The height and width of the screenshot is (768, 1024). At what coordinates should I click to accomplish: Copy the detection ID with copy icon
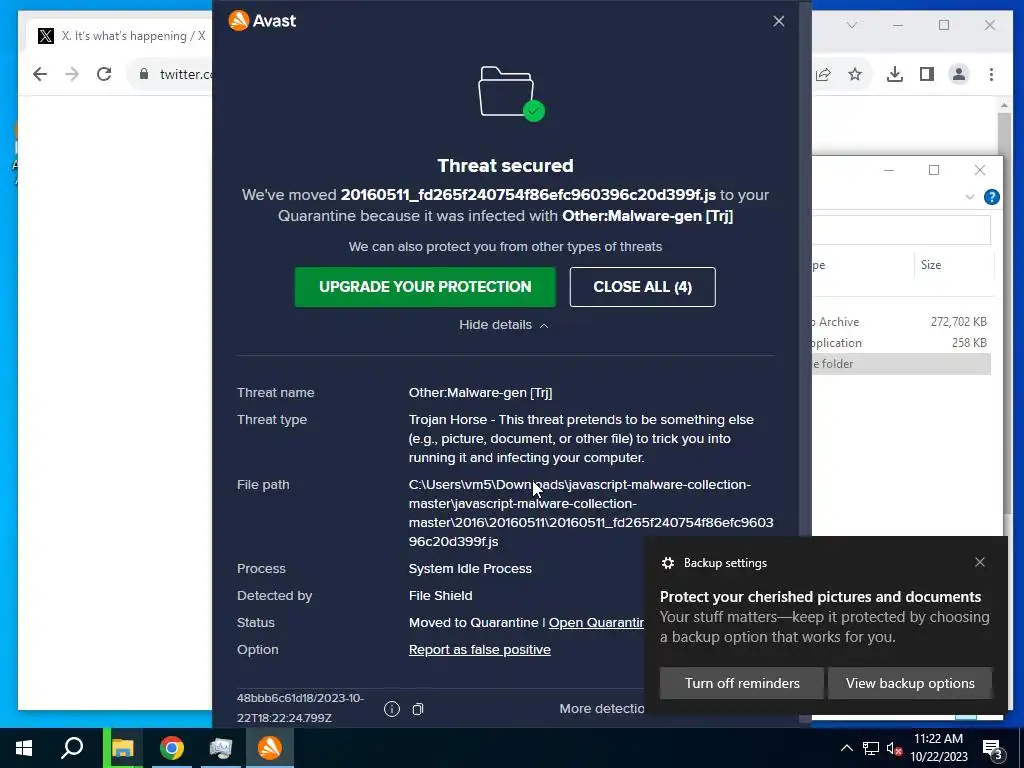pos(418,709)
